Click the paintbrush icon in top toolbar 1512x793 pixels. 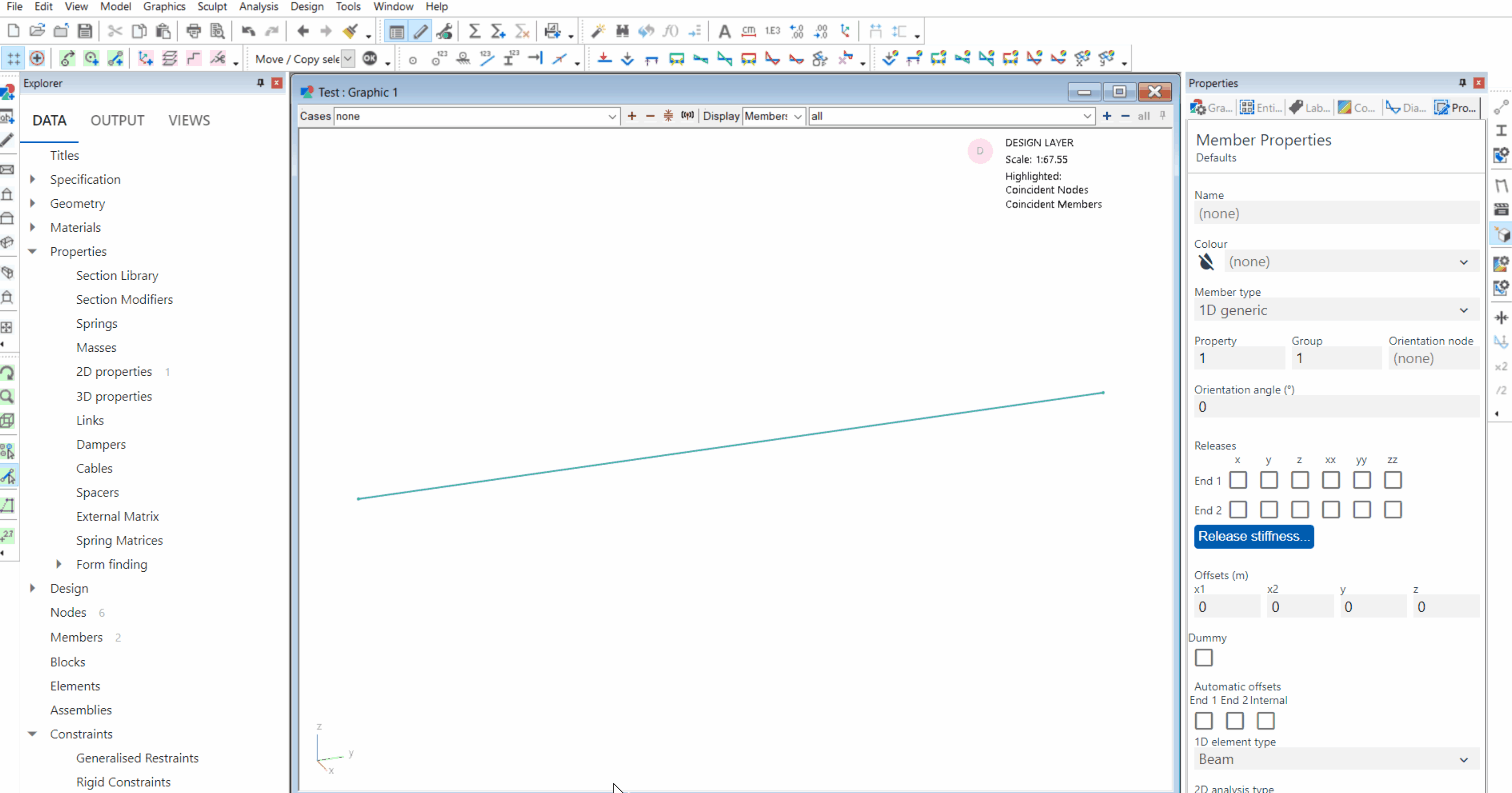pos(349,31)
